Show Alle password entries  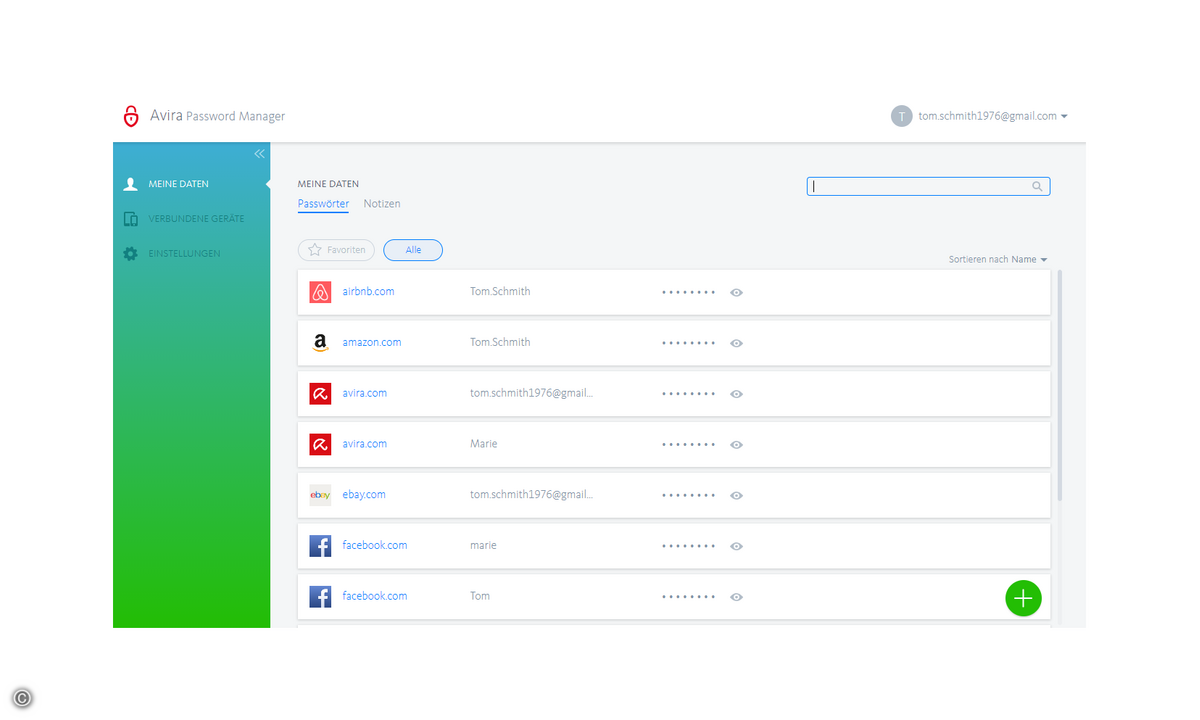point(413,250)
